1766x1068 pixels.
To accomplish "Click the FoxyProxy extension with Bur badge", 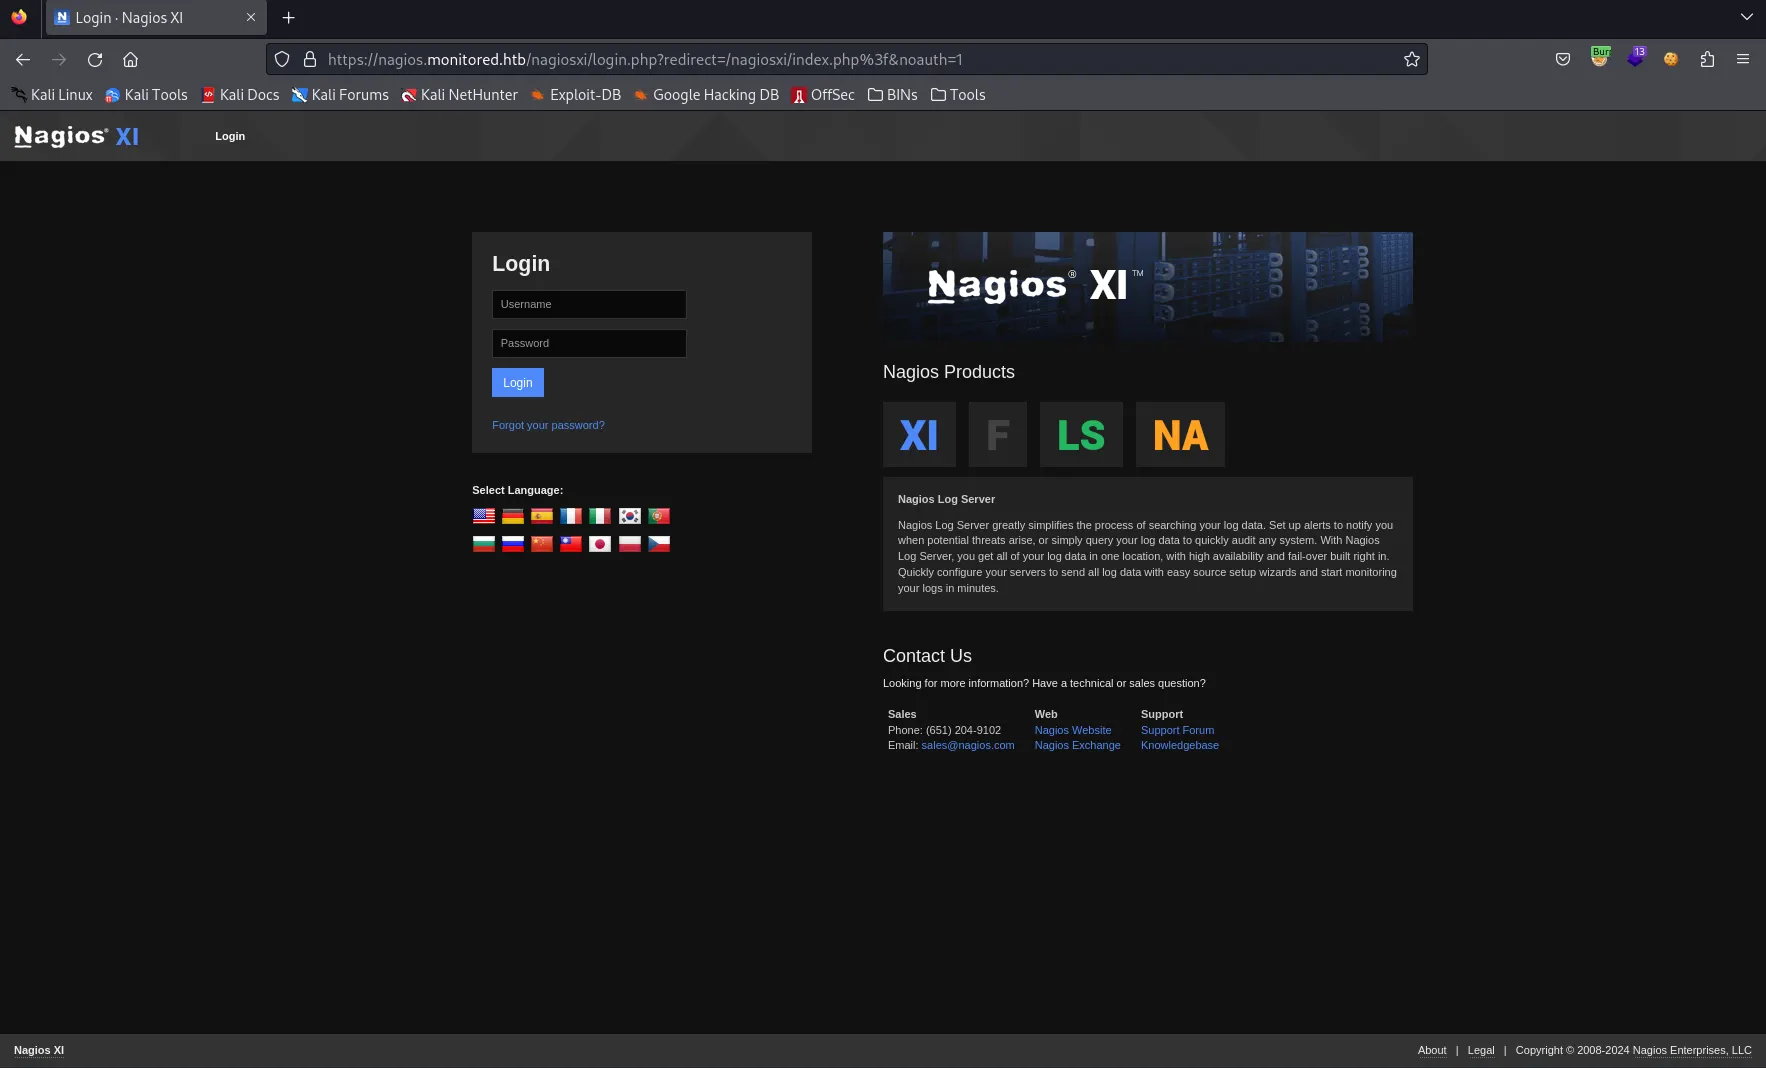I will (1600, 58).
